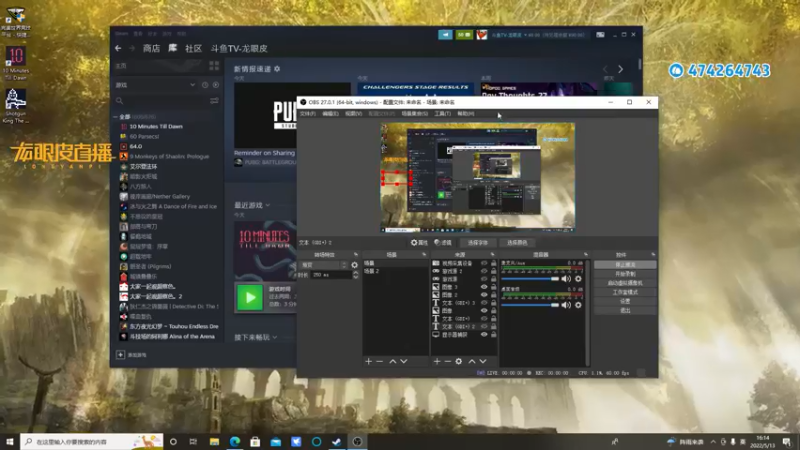The image size is (800, 450).
Task: Add a new source in OBS
Action: [x=437, y=361]
